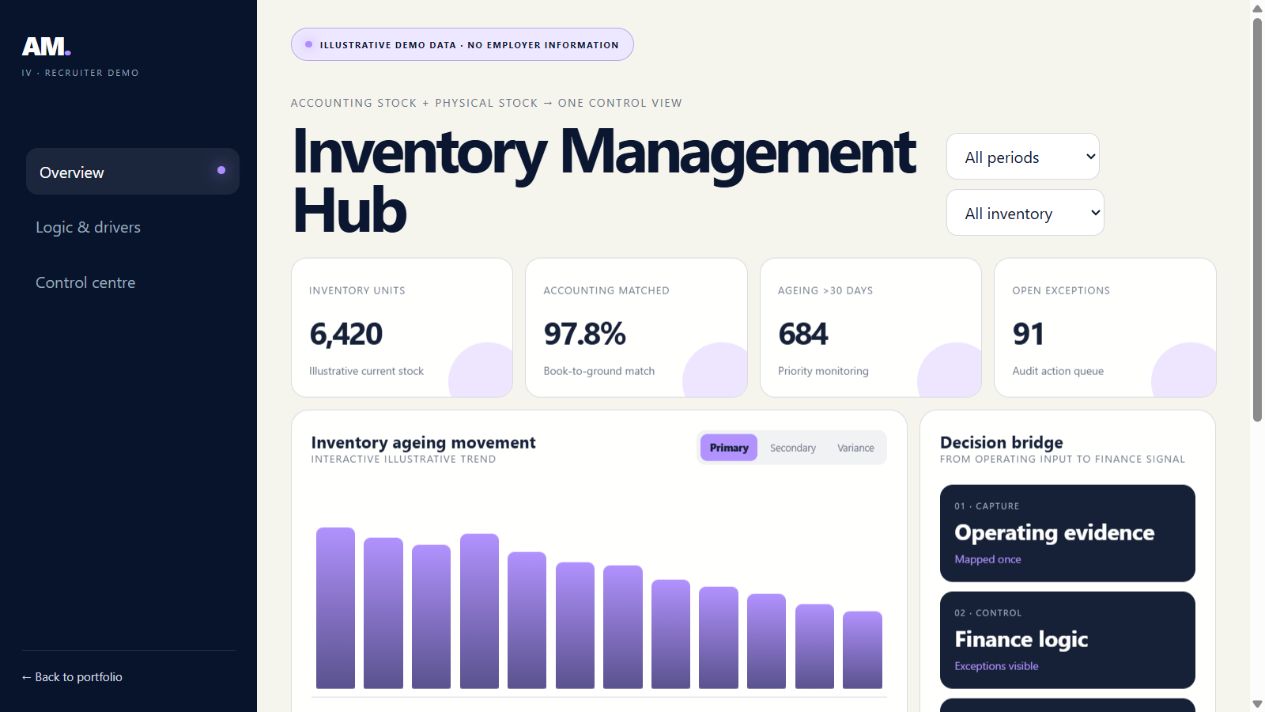
Task: Click the Illustrative demo data badge
Action: coord(462,44)
